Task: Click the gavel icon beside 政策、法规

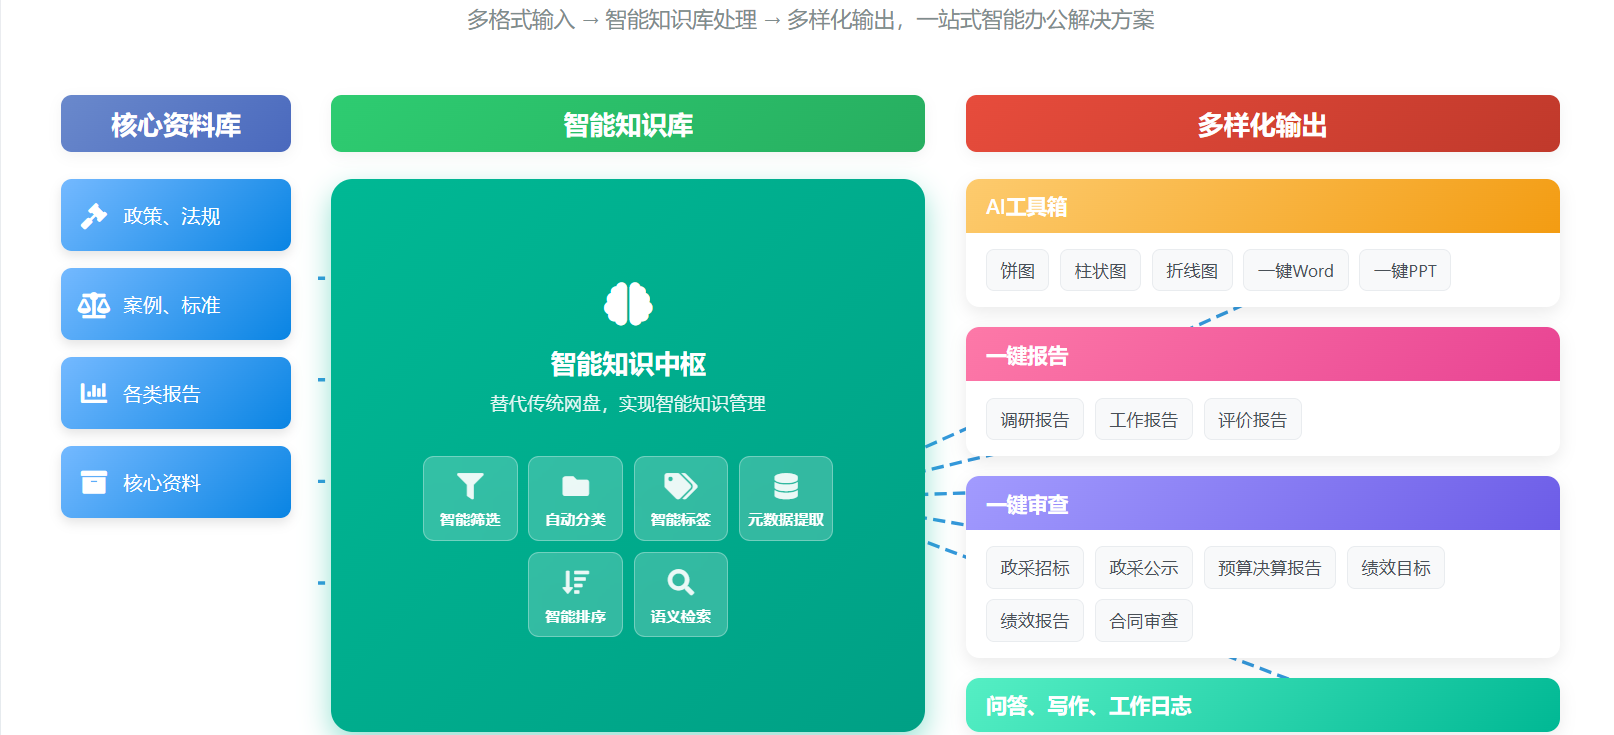Action: [x=94, y=216]
